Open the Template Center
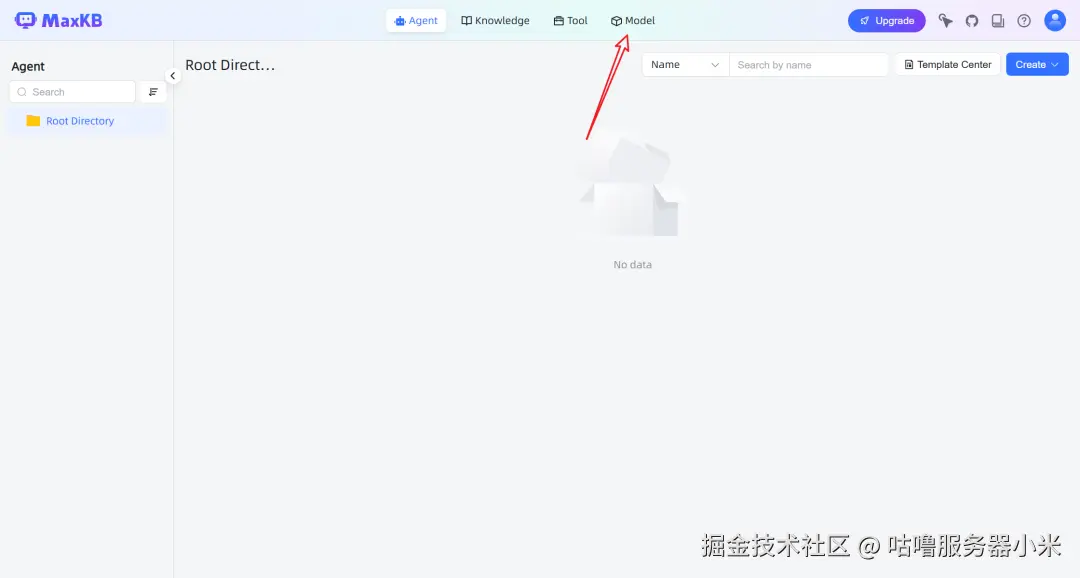Image resolution: width=1080 pixels, height=578 pixels. (x=946, y=64)
